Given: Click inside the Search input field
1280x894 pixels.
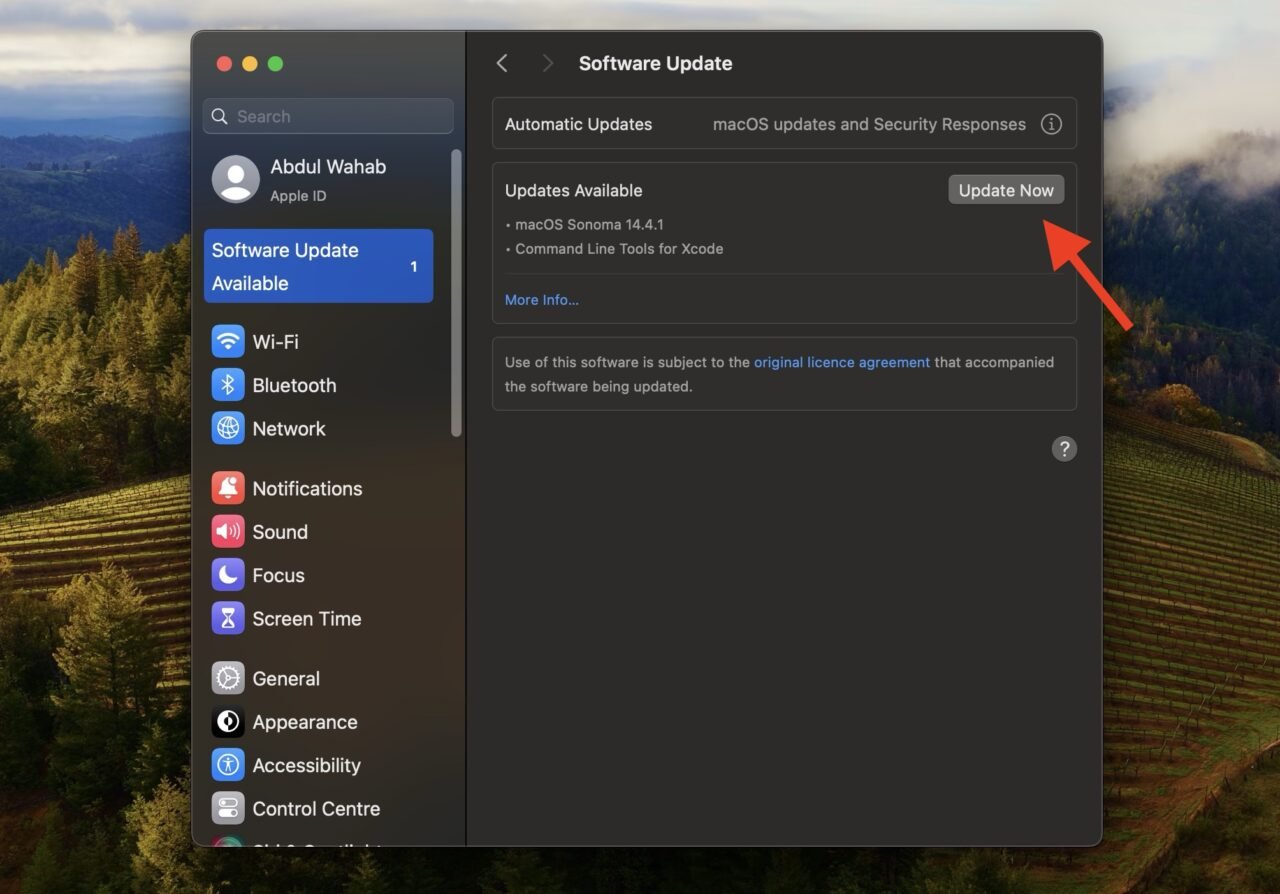Looking at the screenshot, I should click(x=328, y=116).
